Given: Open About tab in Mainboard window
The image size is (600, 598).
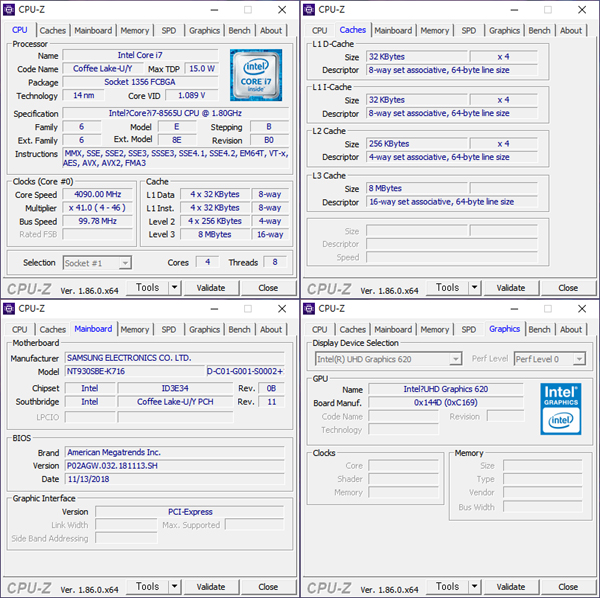Looking at the screenshot, I should click(271, 329).
